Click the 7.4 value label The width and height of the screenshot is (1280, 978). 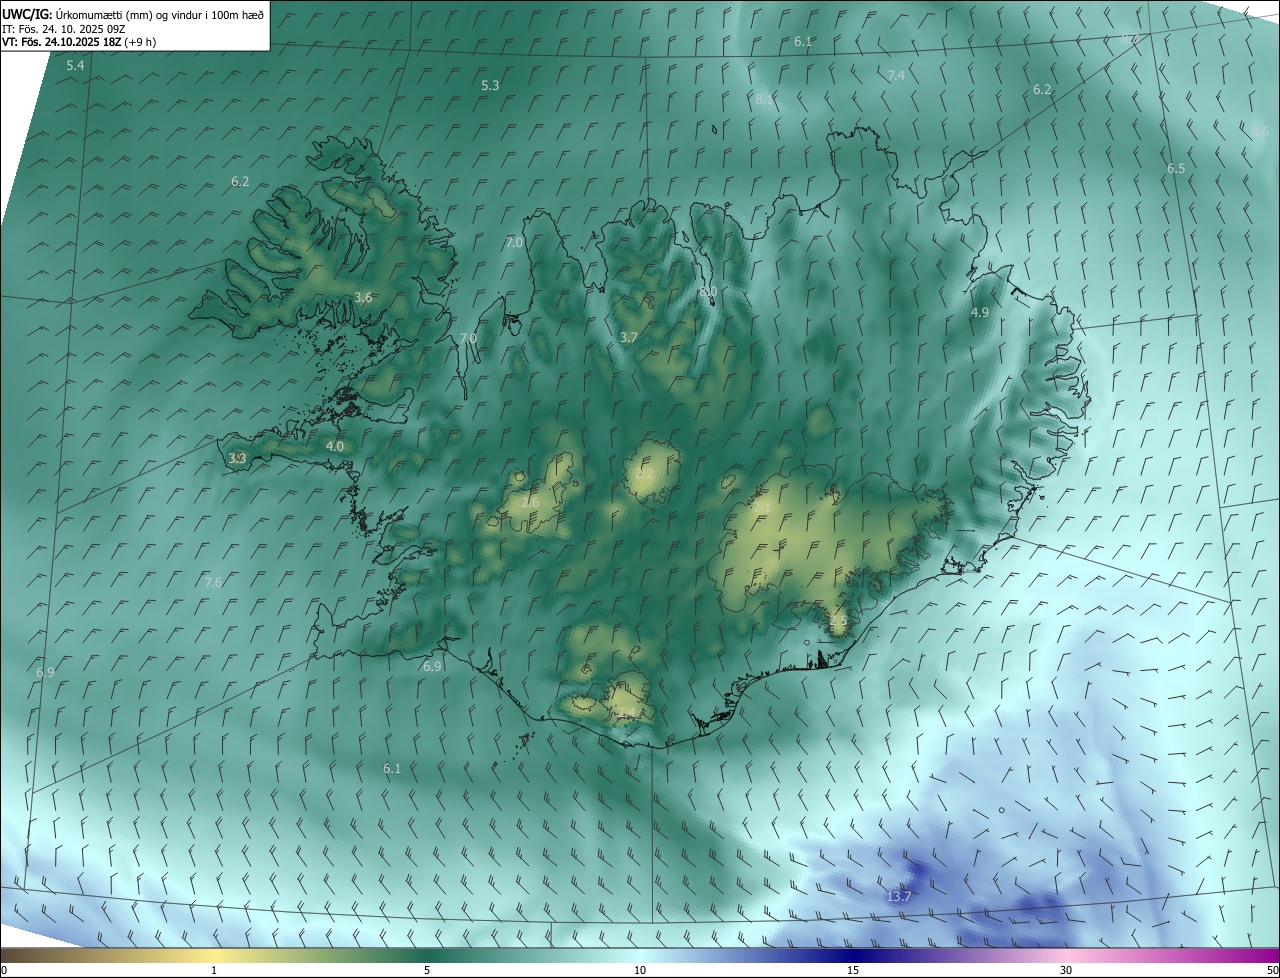(896, 75)
